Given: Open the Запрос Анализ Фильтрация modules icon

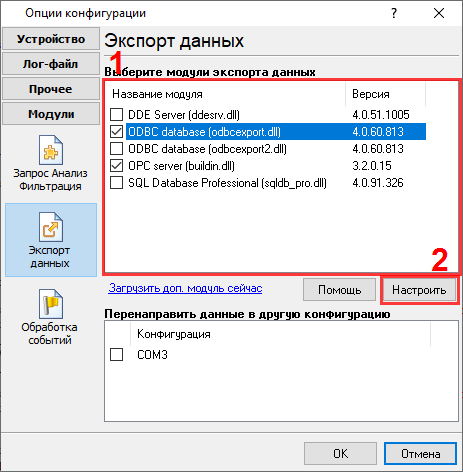Looking at the screenshot, I should click(x=51, y=150).
